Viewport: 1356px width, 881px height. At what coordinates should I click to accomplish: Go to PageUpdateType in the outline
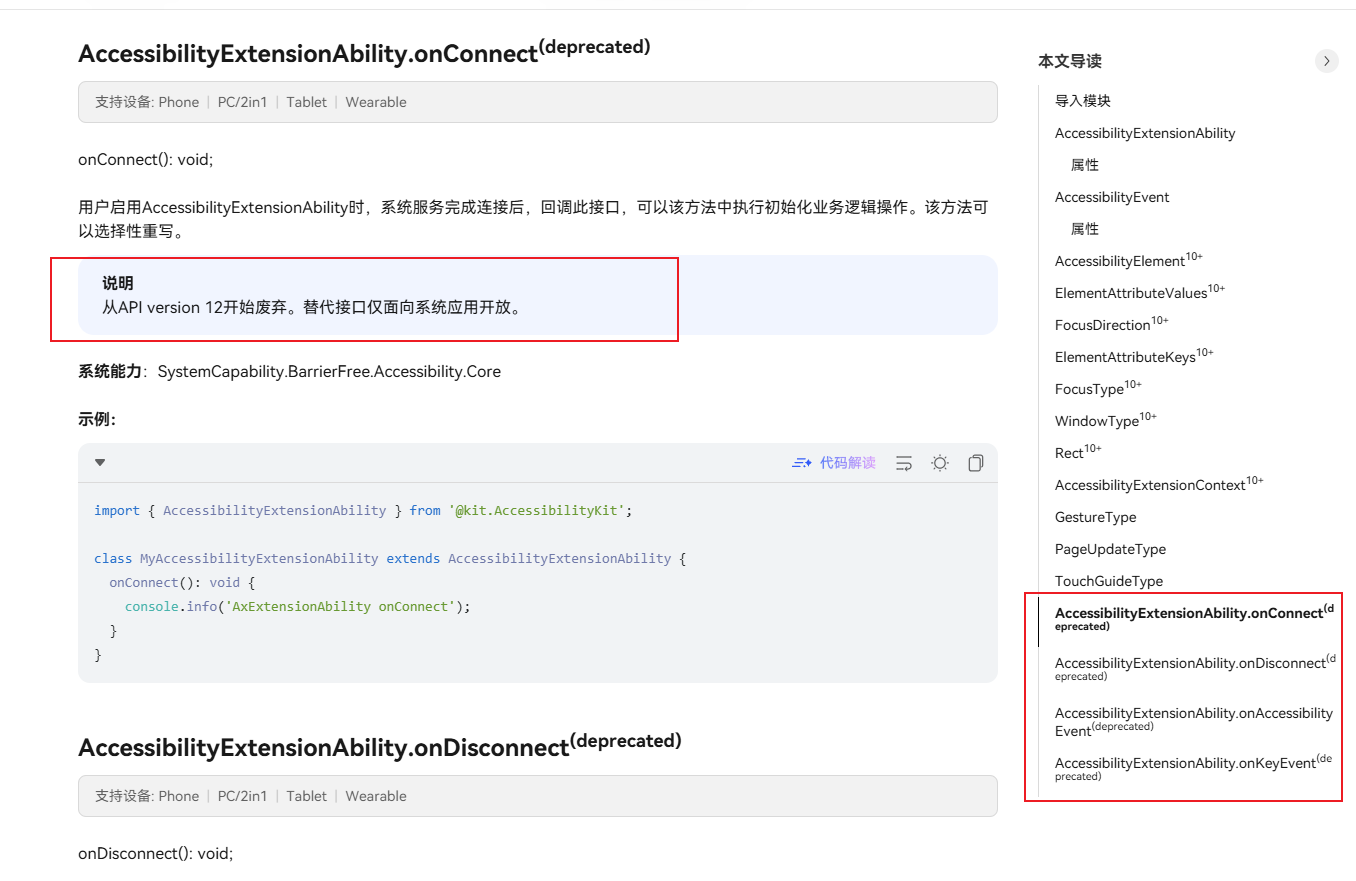pyautogui.click(x=1110, y=549)
